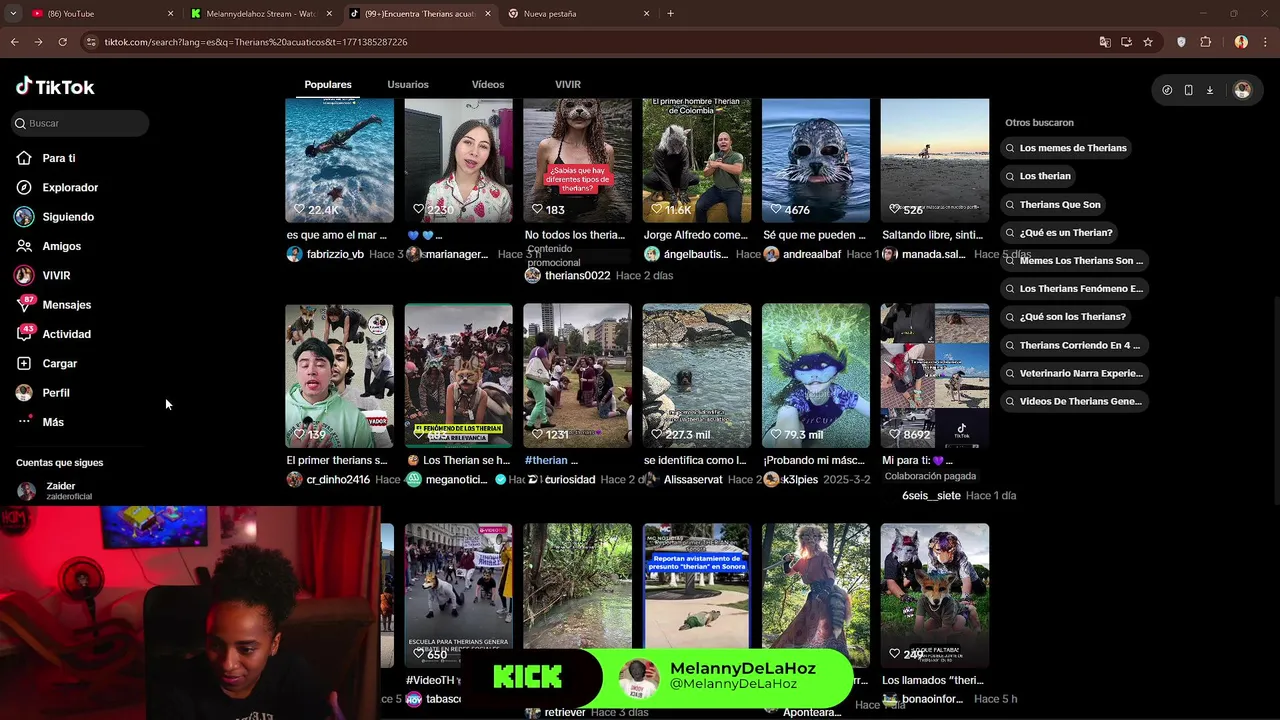Switch to the Nueva pestaña tab

pyautogui.click(x=578, y=14)
